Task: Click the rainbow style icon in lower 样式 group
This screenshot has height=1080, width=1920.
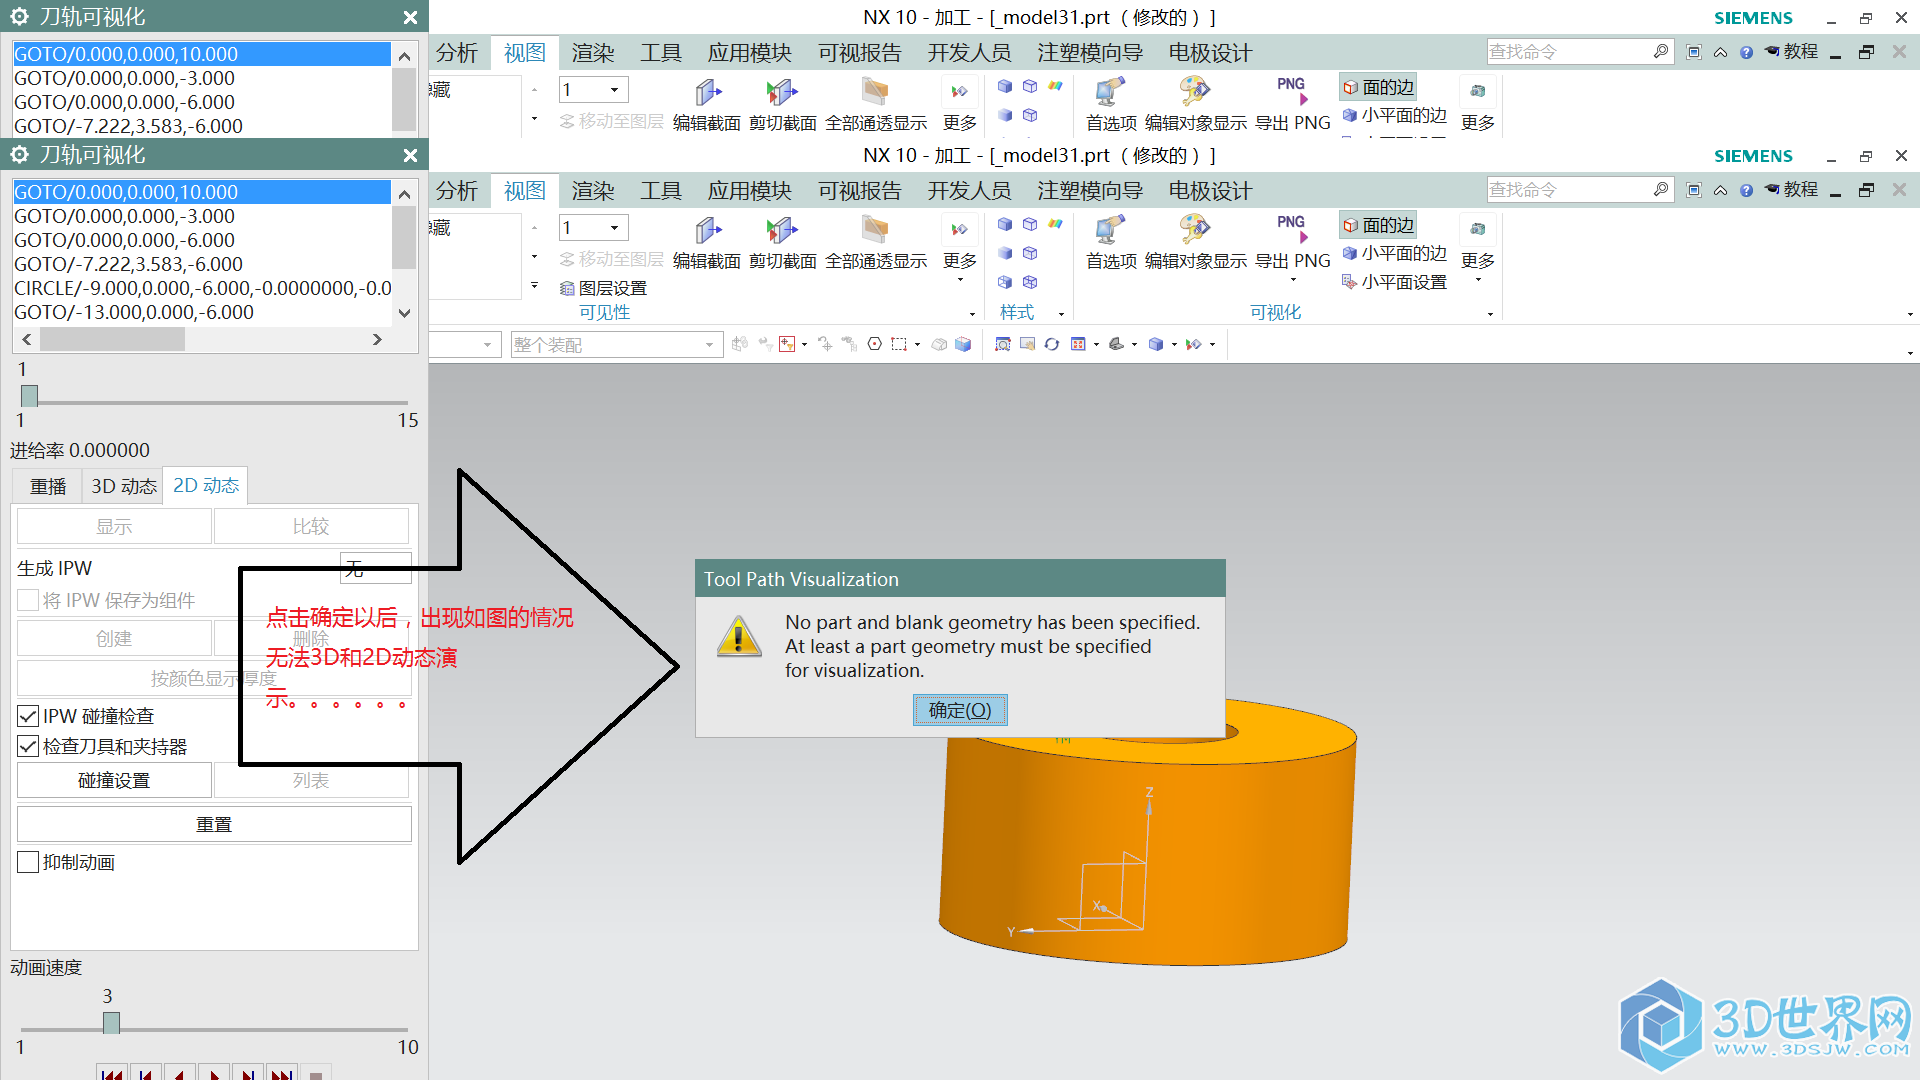Action: click(x=1055, y=224)
